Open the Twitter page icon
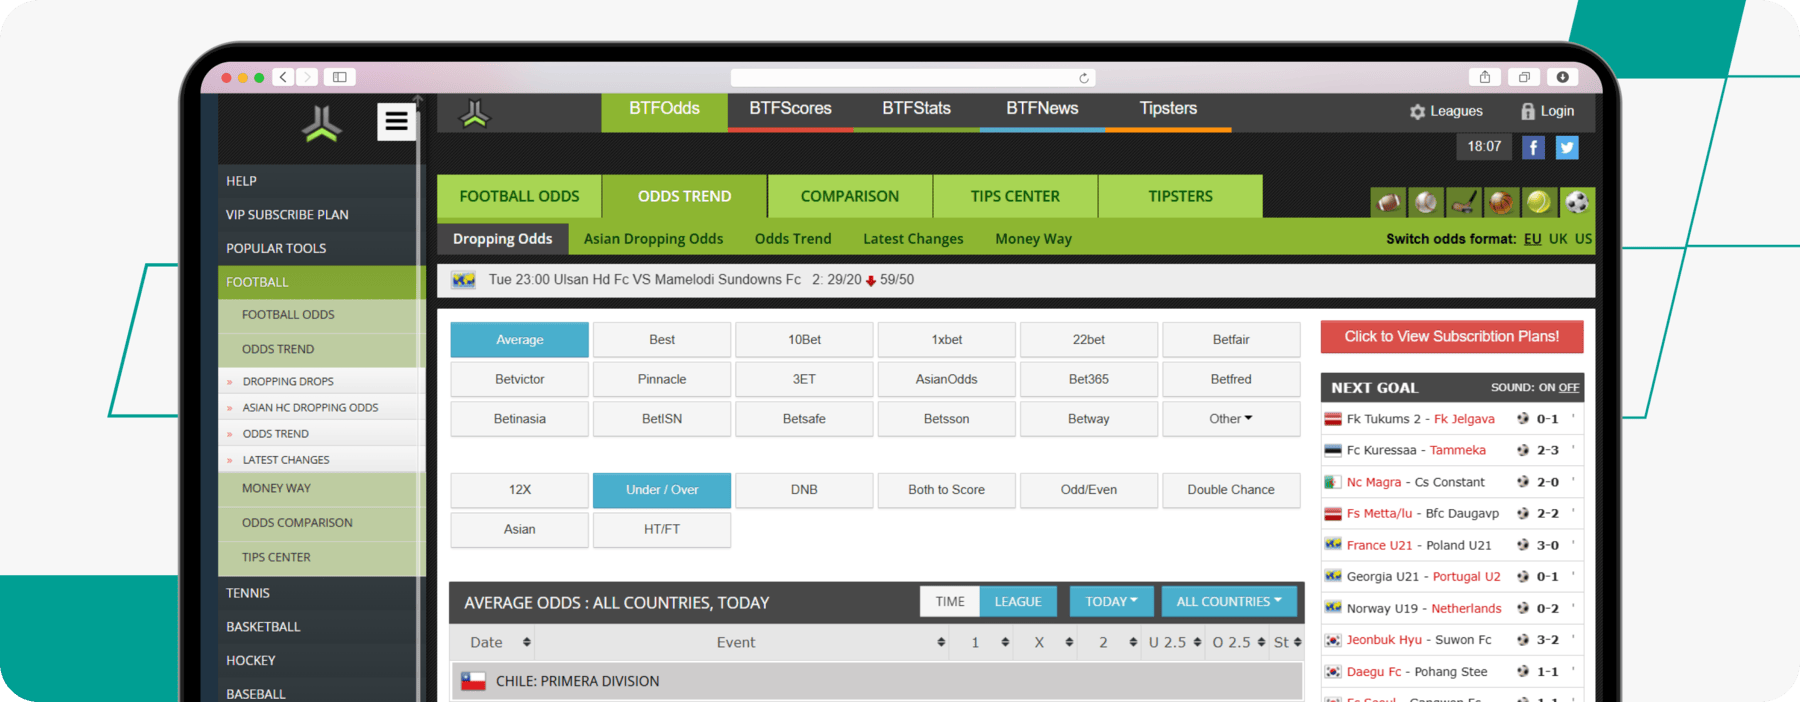Screen dimensions: 1800x702 (1567, 148)
